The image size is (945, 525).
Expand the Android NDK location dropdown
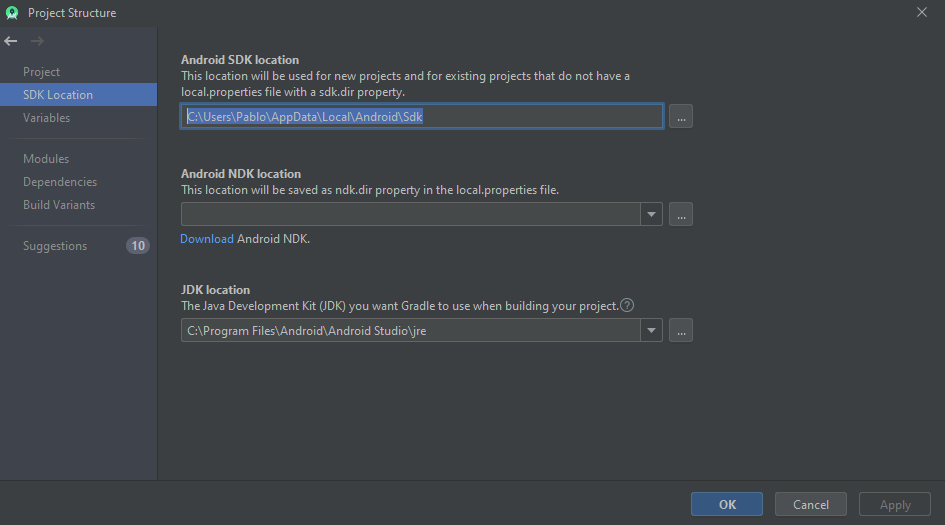(651, 215)
